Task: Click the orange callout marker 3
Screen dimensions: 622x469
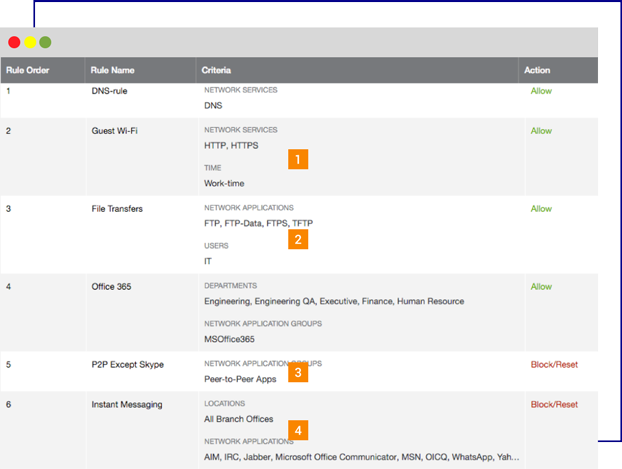Action: point(297,373)
